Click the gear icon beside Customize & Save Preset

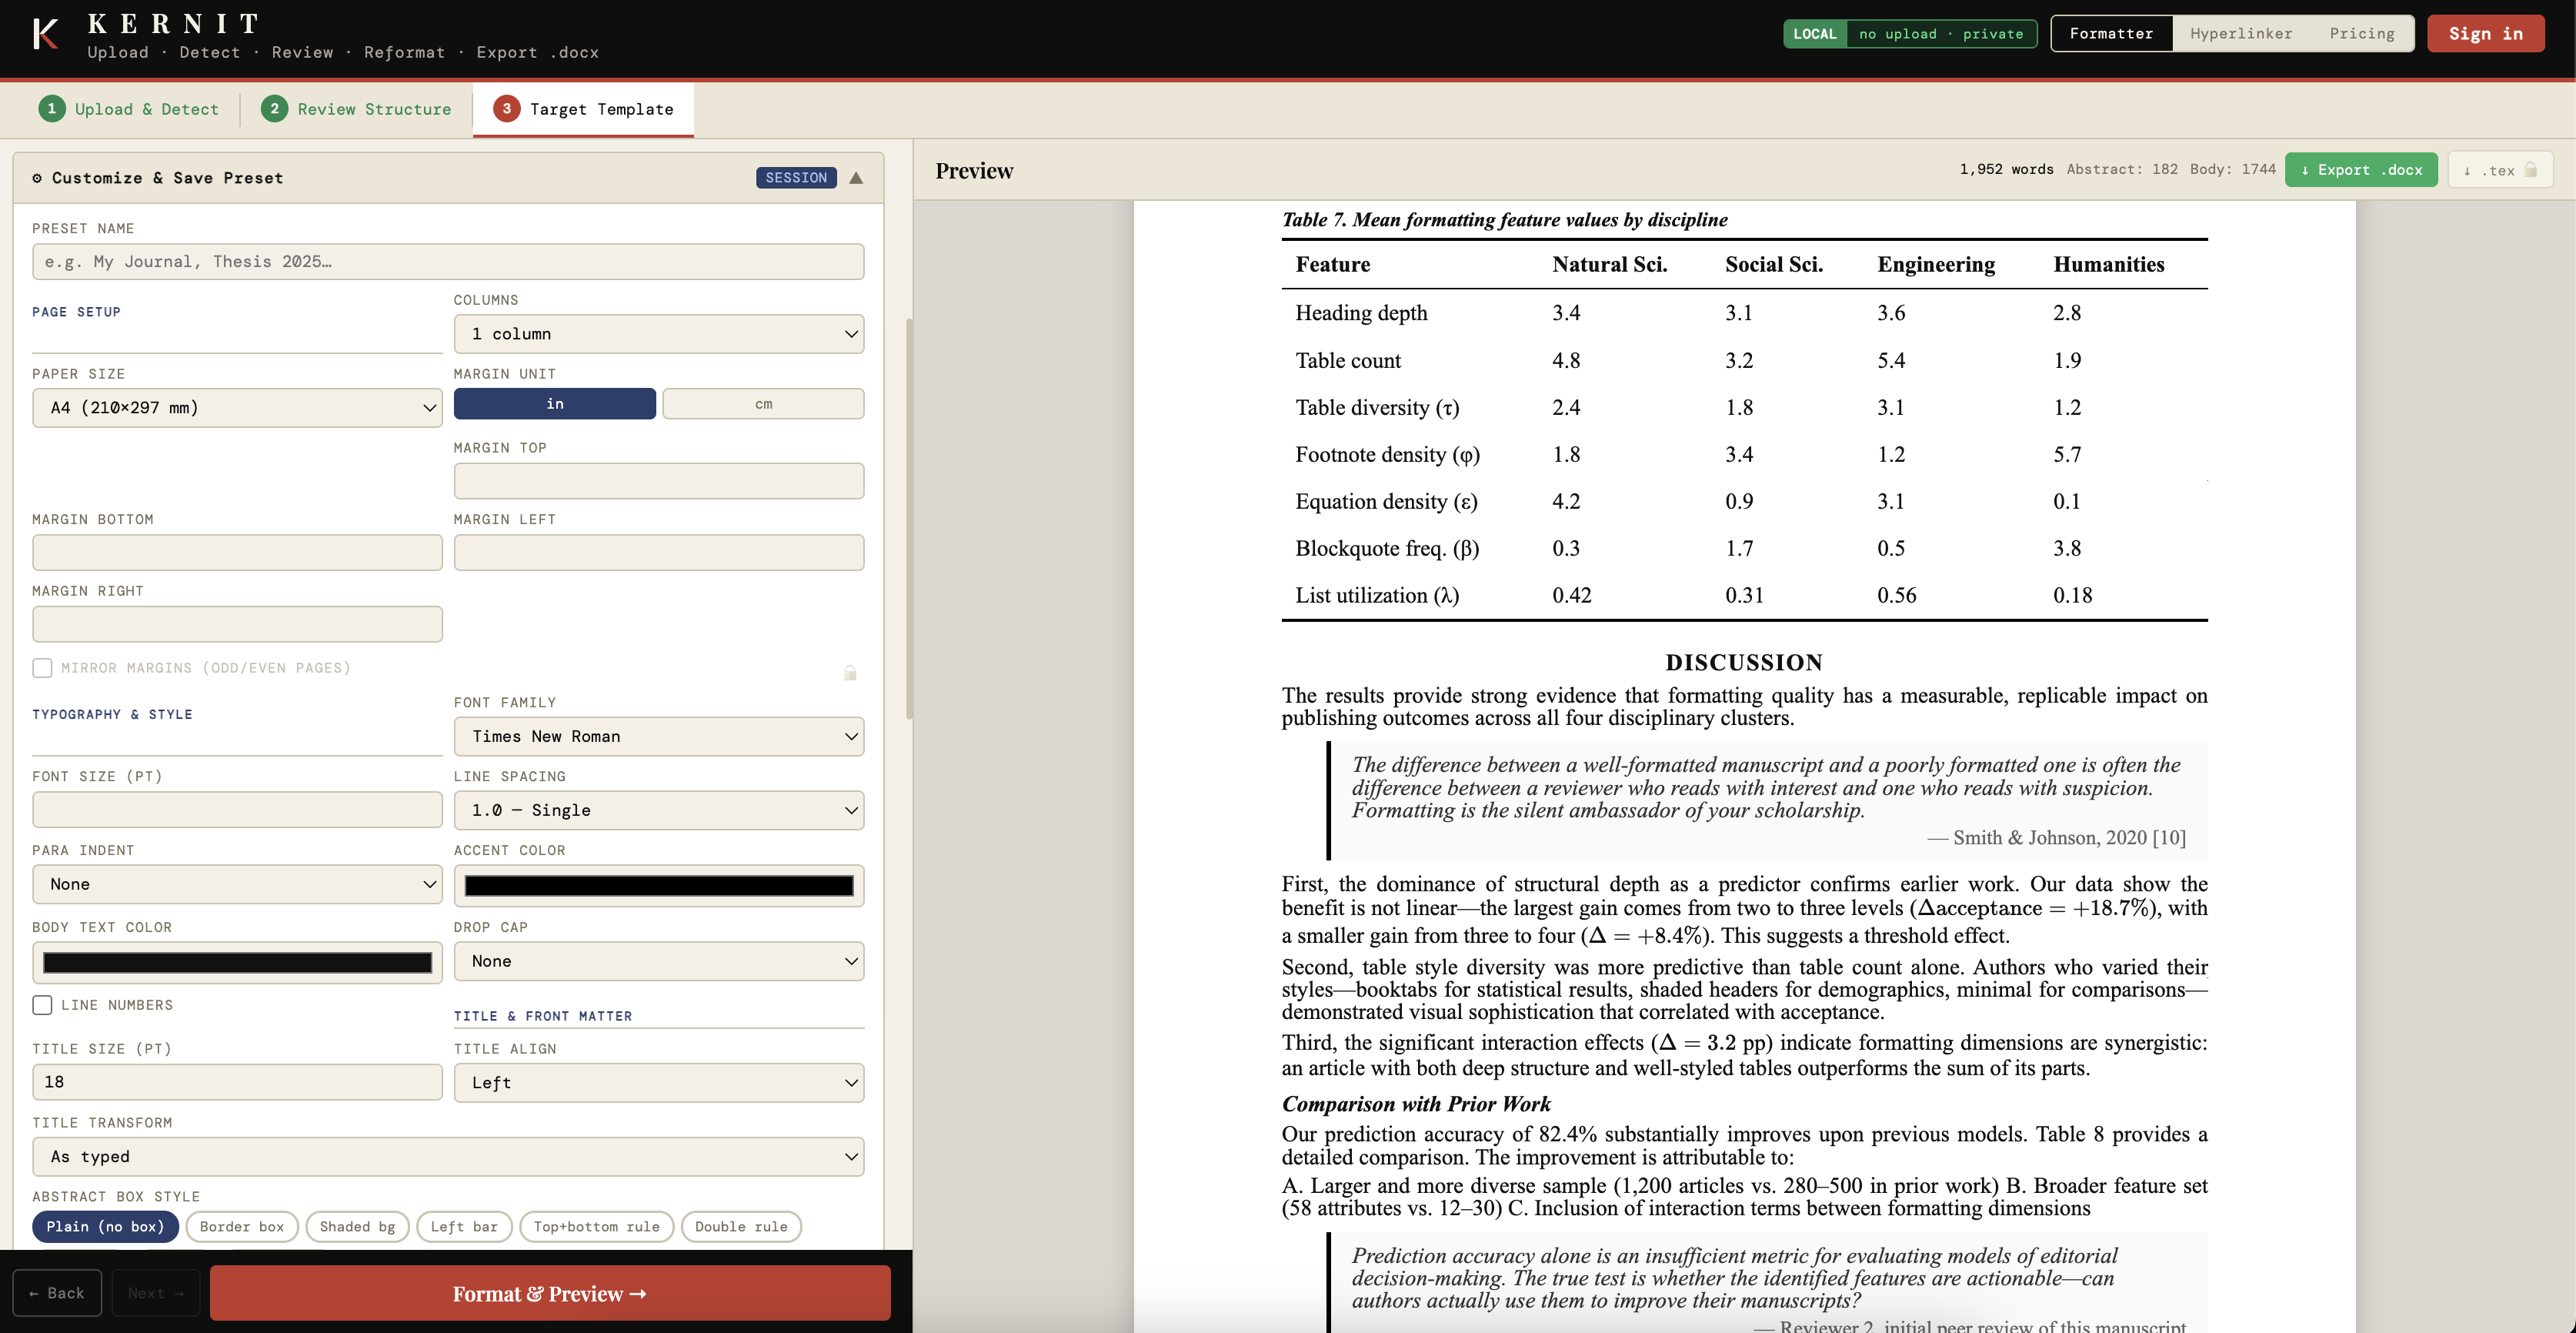tap(37, 178)
